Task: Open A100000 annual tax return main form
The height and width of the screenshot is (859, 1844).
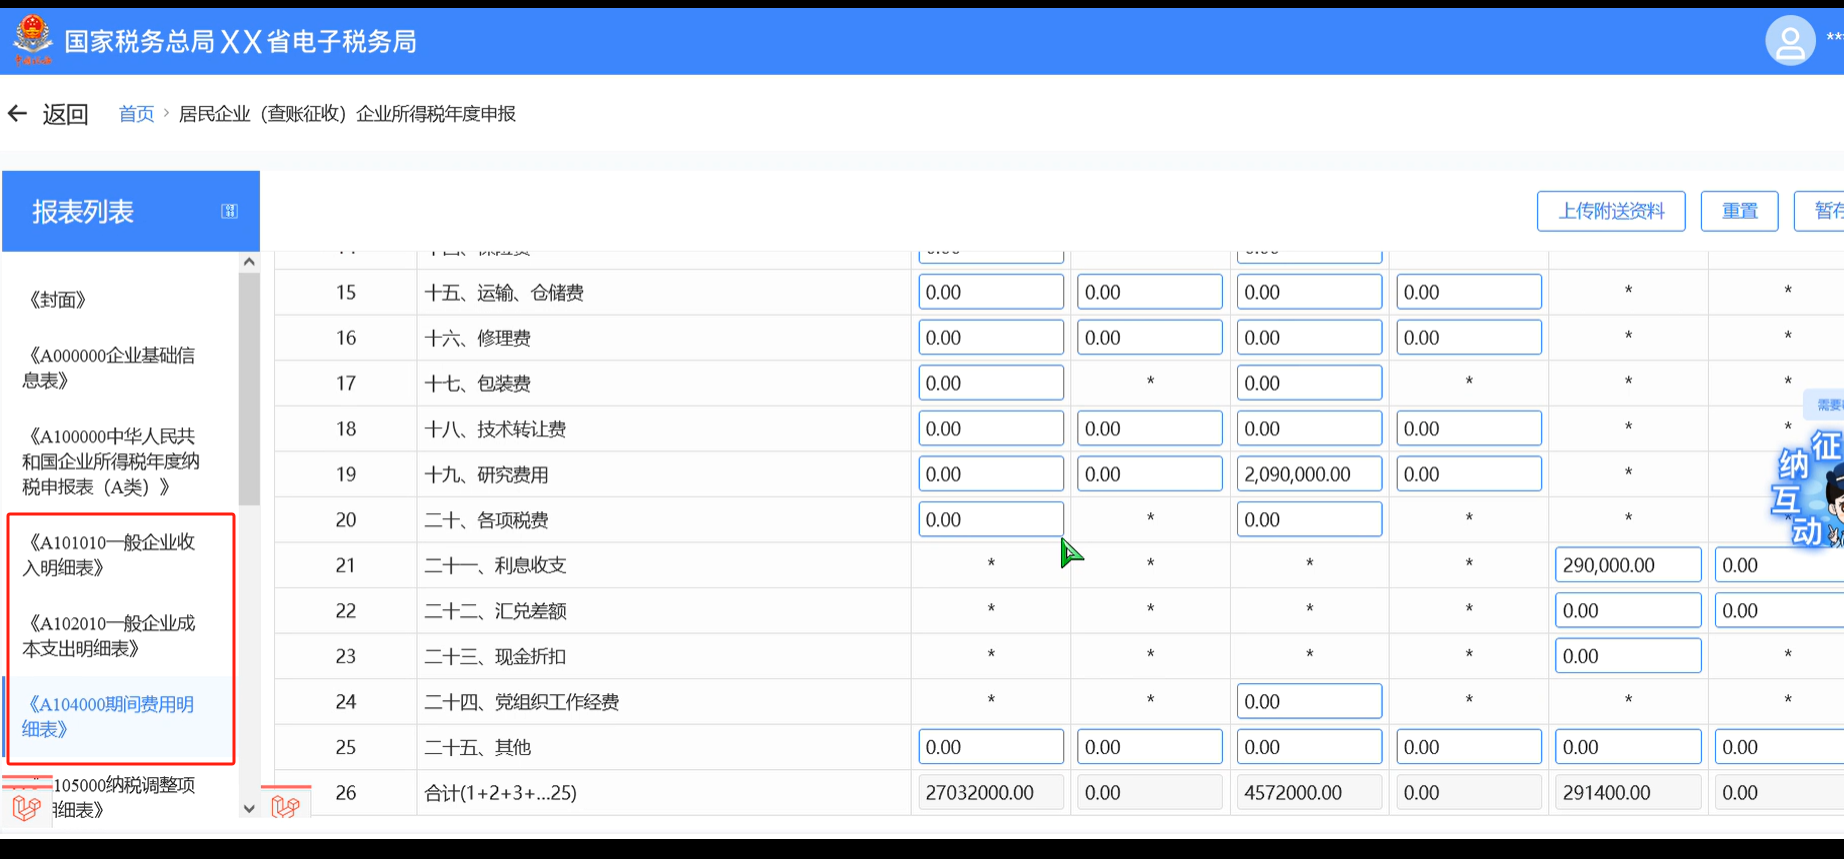Action: (x=110, y=461)
